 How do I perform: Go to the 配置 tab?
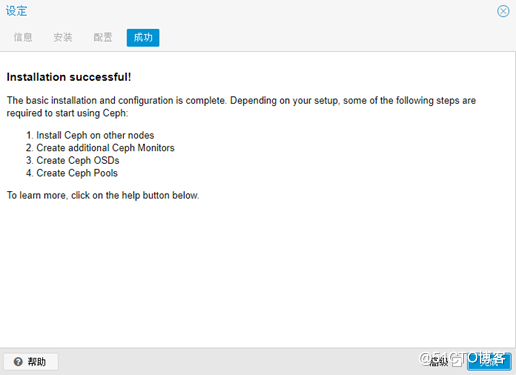pos(103,37)
